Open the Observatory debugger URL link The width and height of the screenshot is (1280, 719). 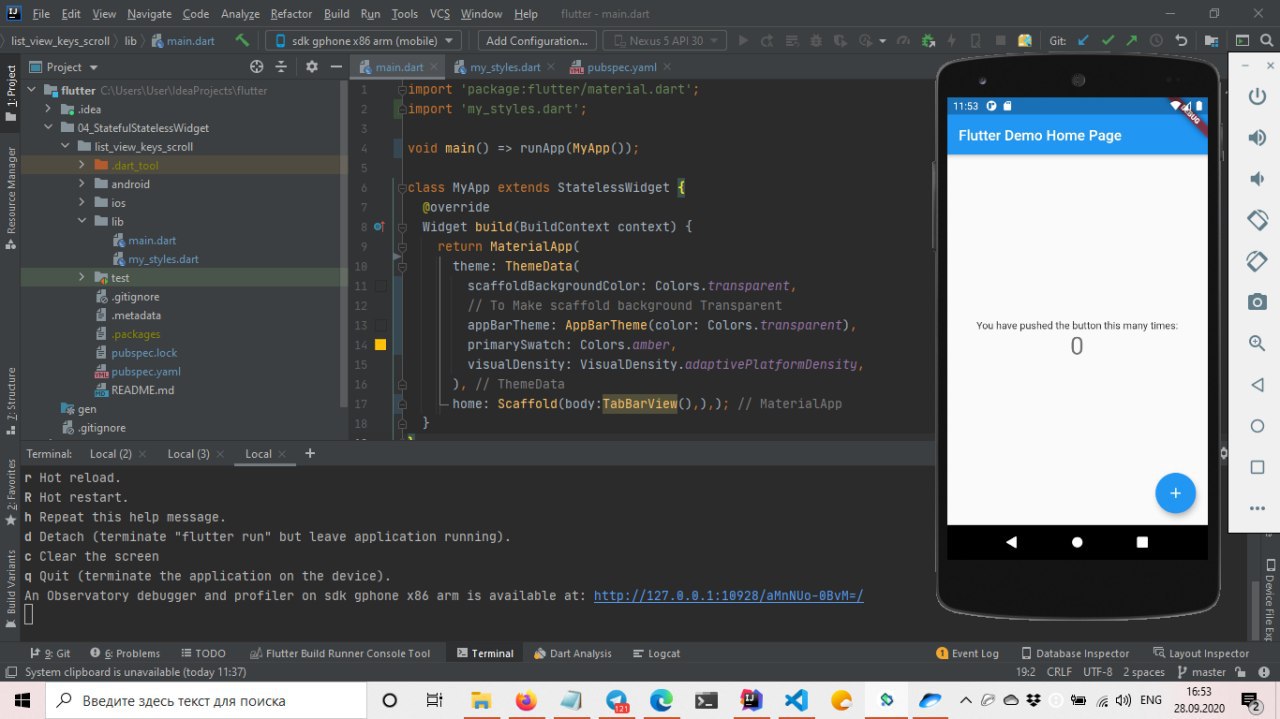click(x=728, y=595)
